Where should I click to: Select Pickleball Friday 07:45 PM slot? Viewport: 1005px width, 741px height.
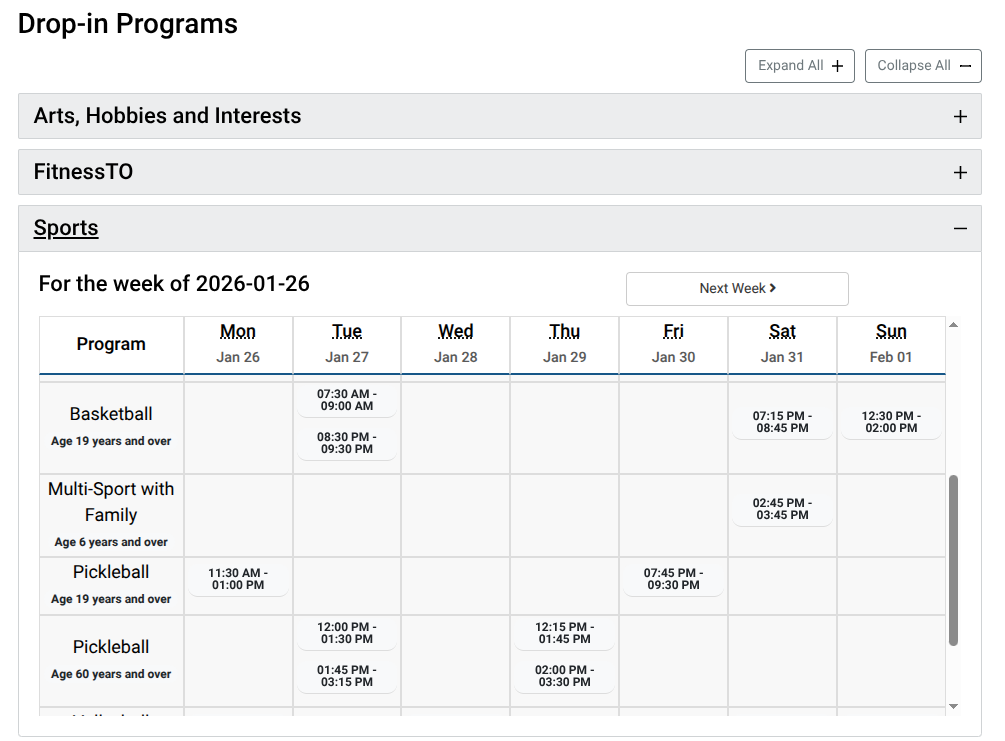coord(673,579)
